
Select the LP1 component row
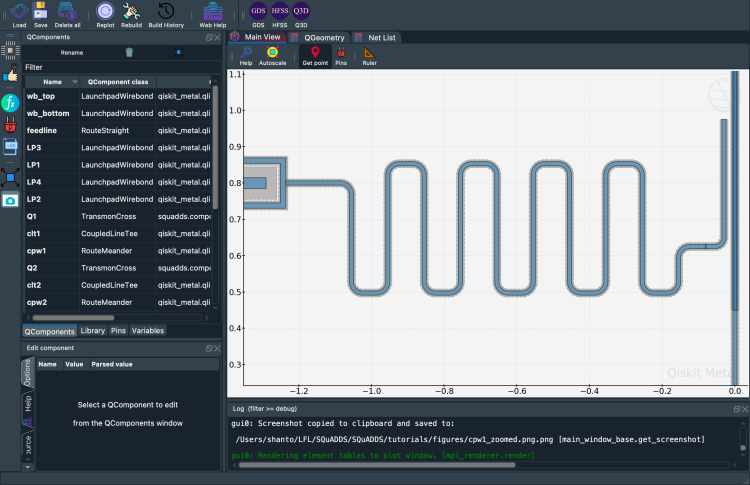(x=118, y=165)
